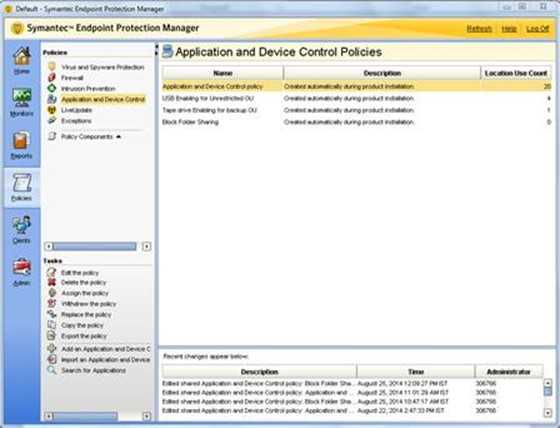Image resolution: width=560 pixels, height=428 pixels.
Task: Select Tape drive Enabling for backup OU row
Action: 356,110
